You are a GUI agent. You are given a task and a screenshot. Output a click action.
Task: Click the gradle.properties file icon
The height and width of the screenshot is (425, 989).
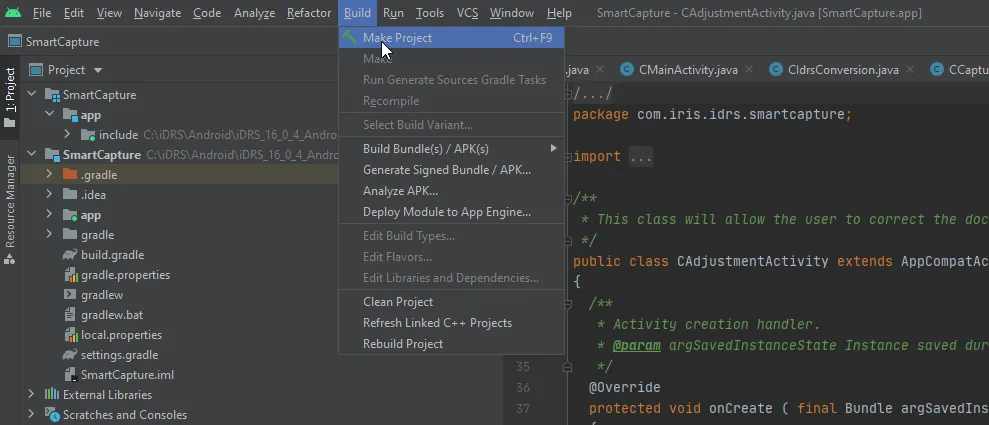(71, 275)
